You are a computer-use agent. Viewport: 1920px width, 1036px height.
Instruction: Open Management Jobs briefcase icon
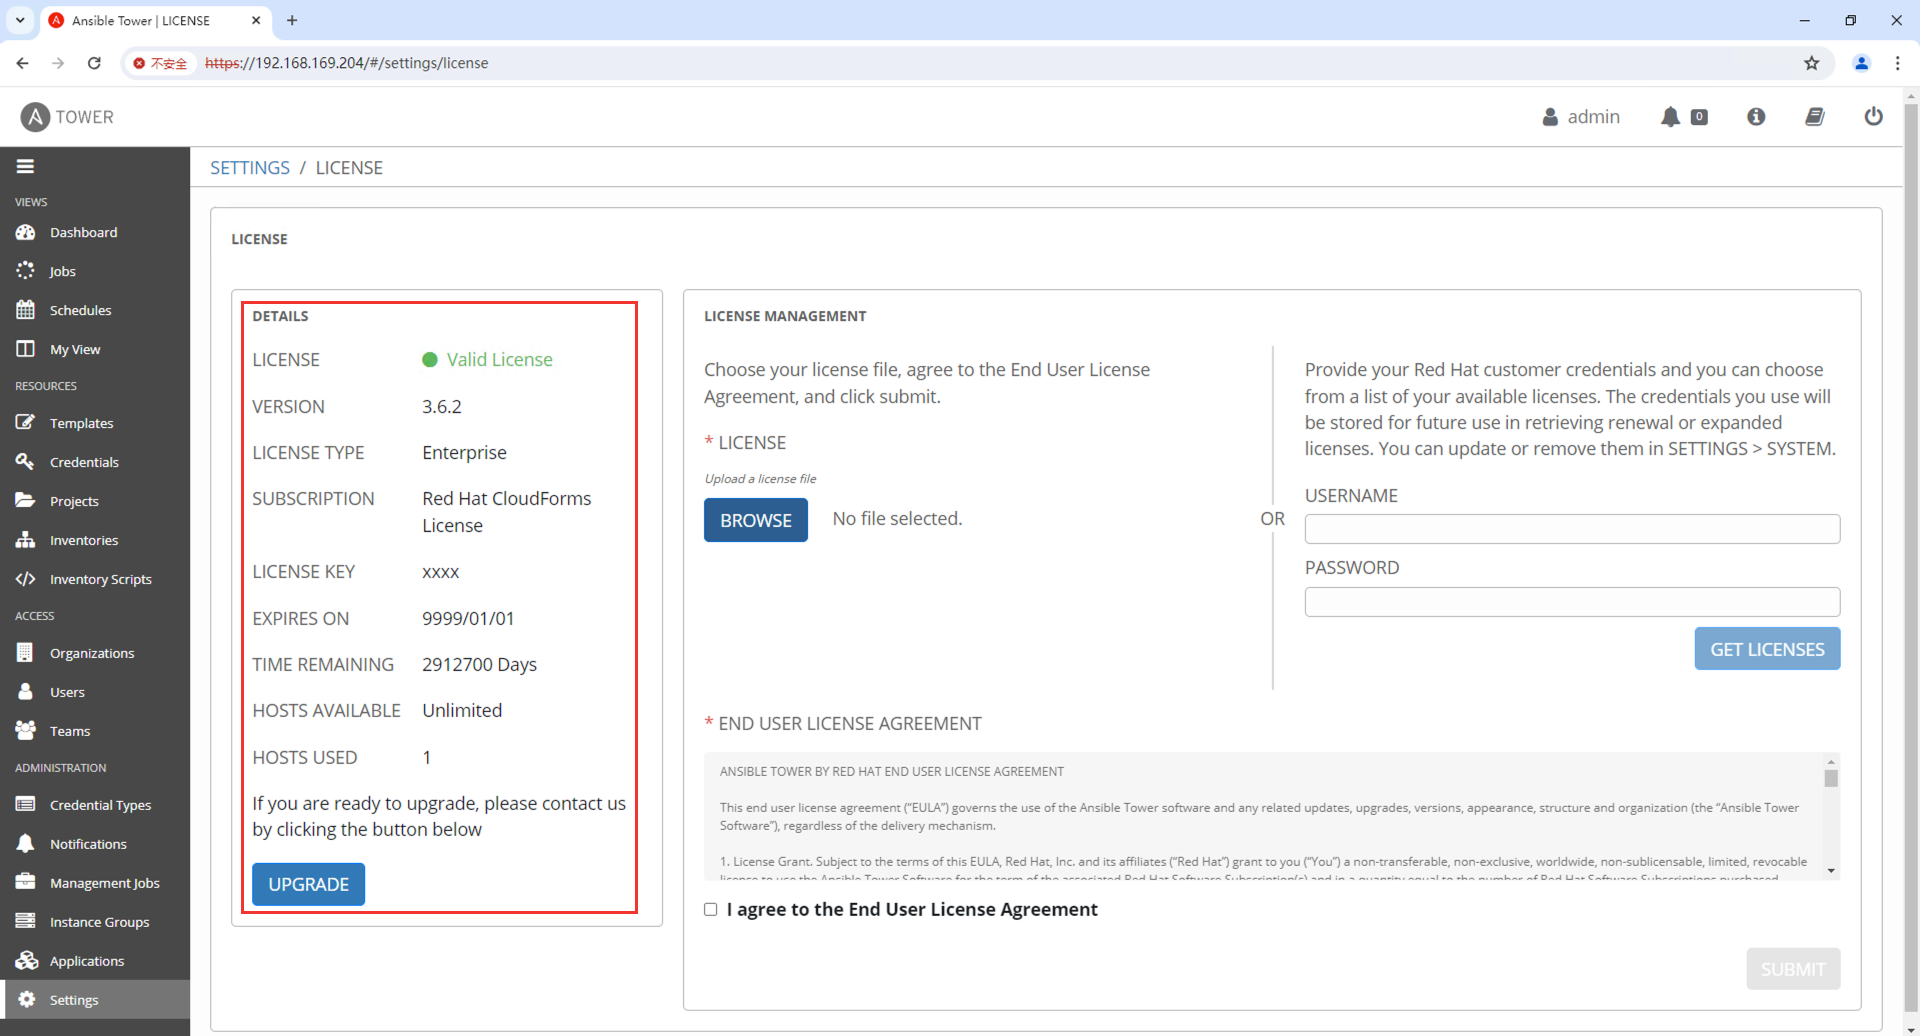click(25, 883)
